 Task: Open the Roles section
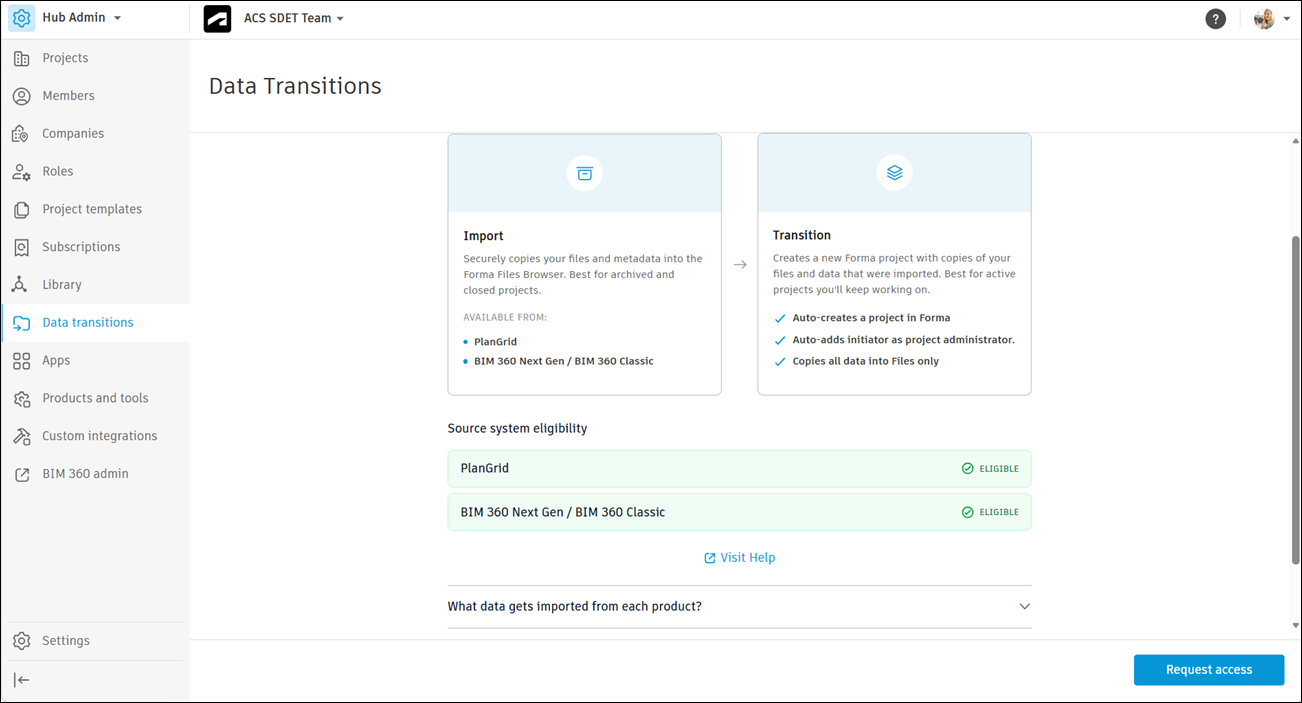pyautogui.click(x=57, y=172)
